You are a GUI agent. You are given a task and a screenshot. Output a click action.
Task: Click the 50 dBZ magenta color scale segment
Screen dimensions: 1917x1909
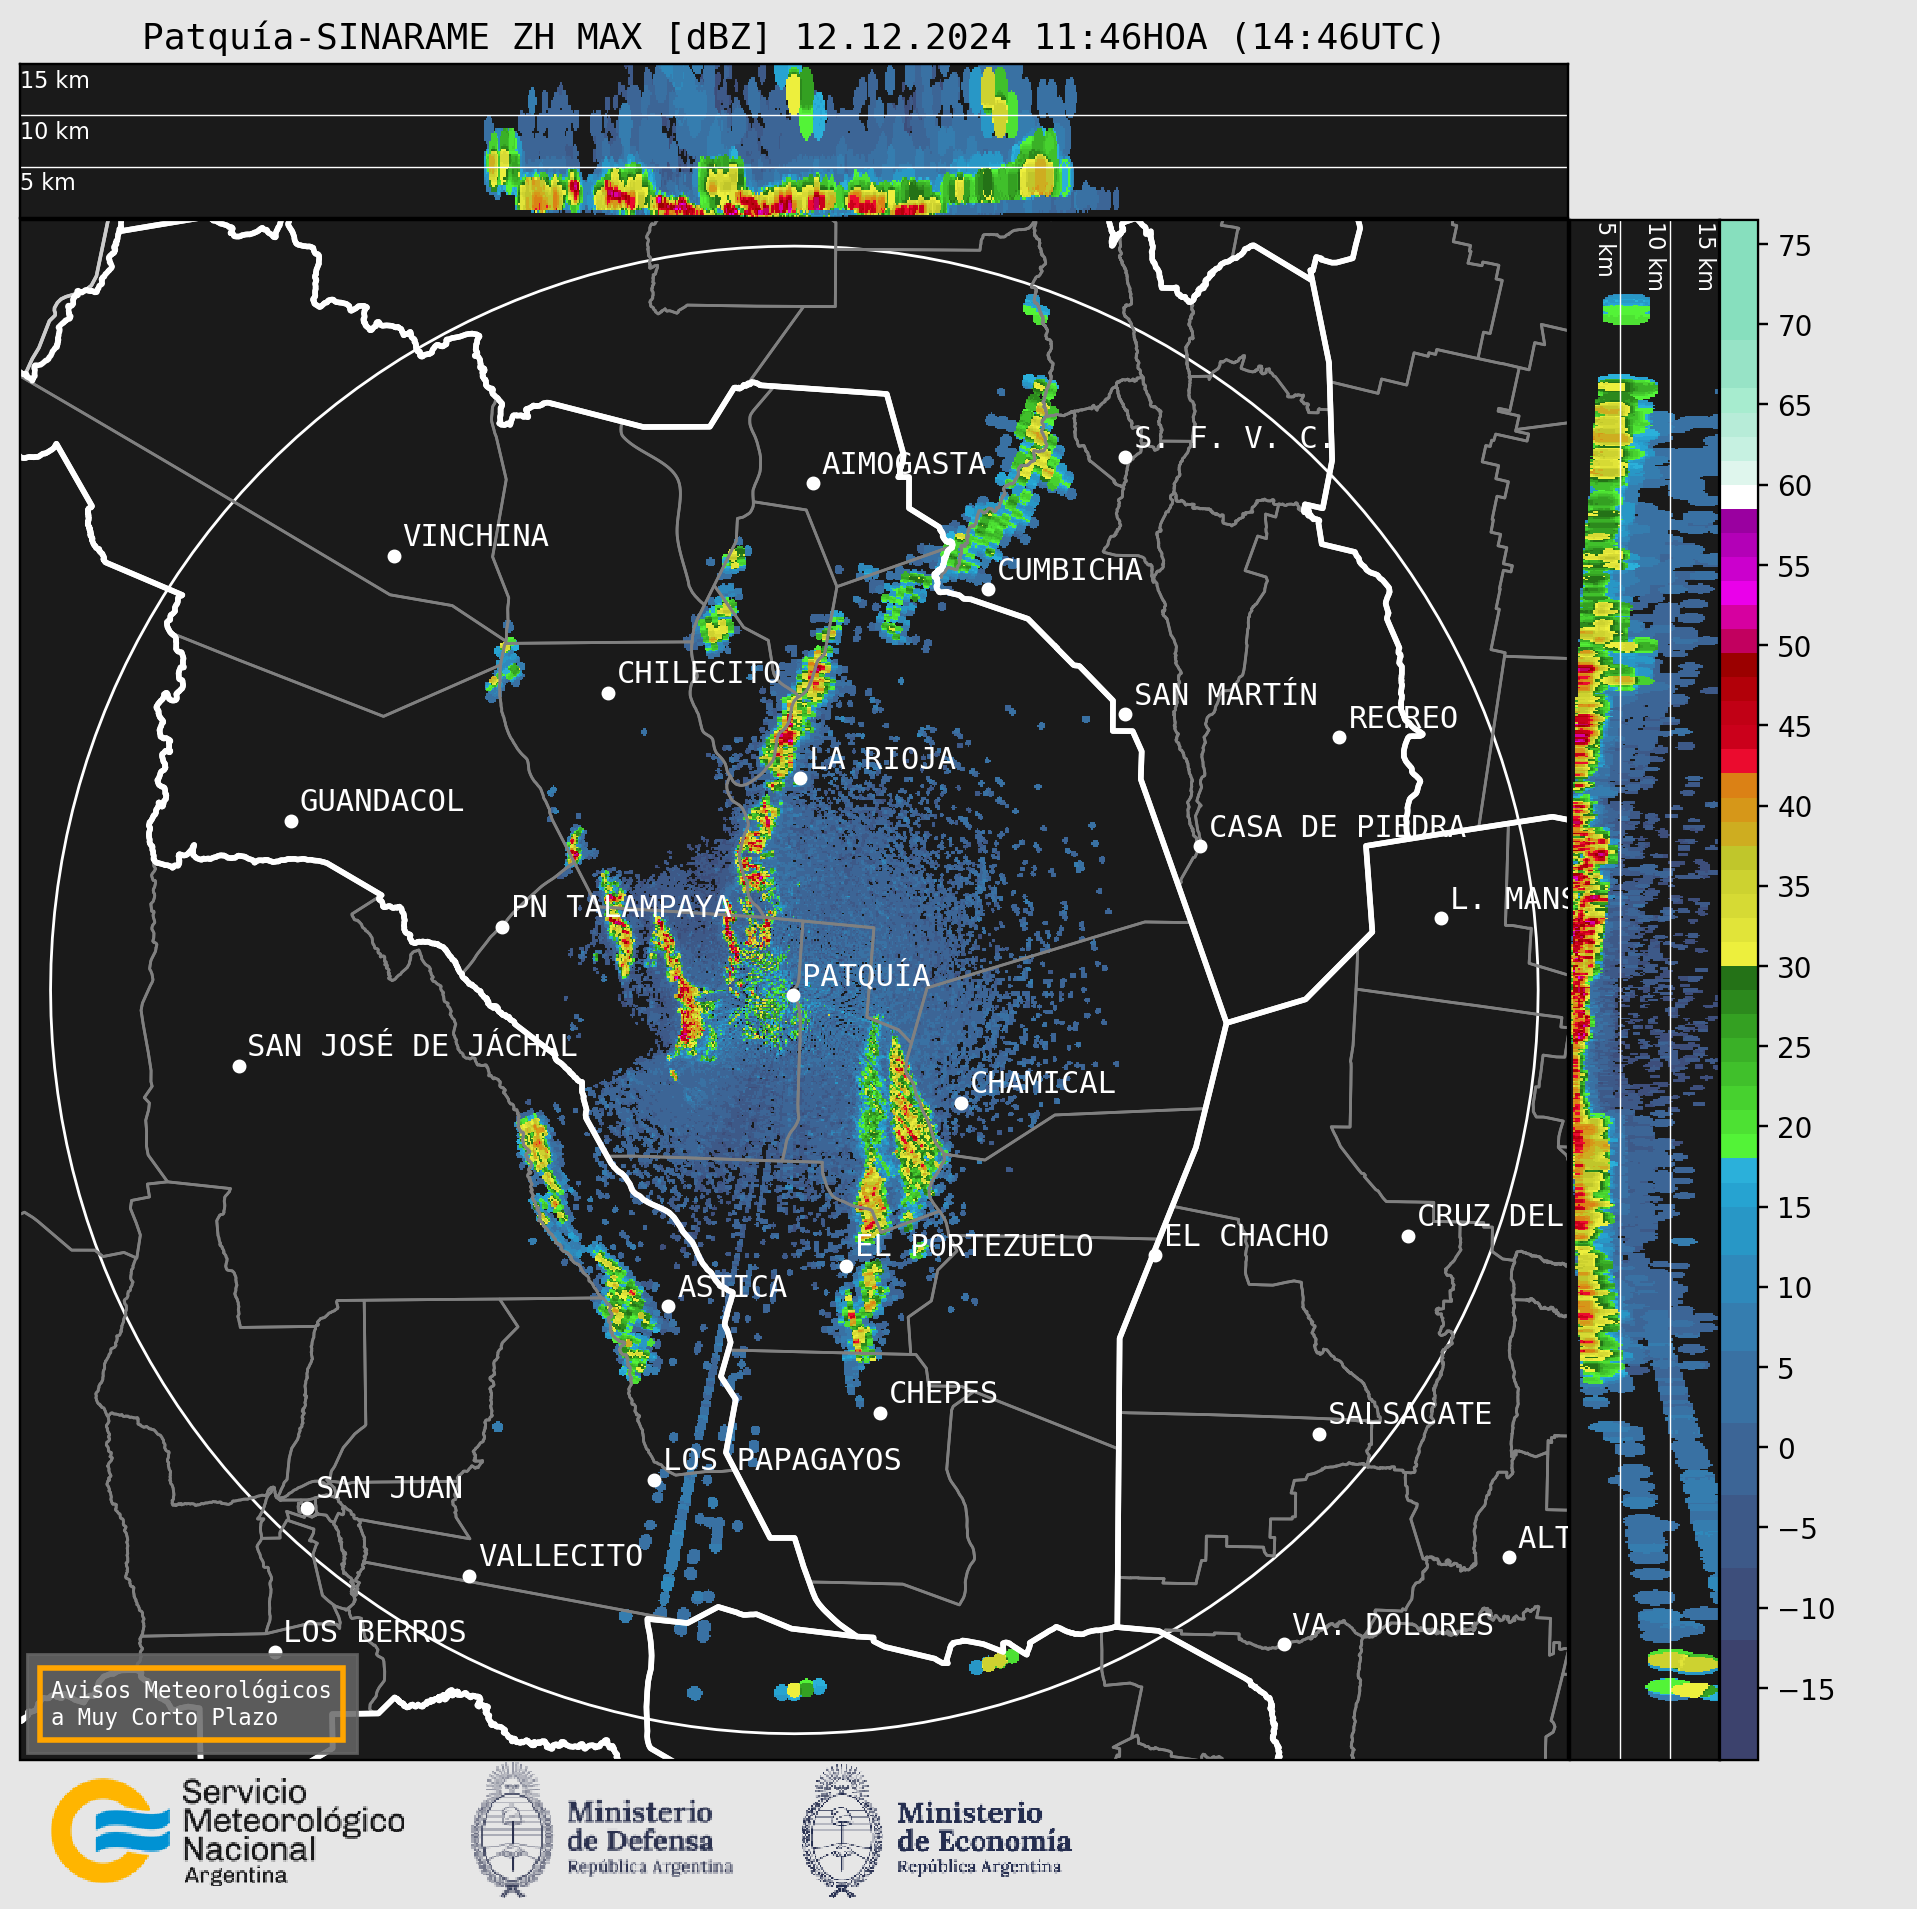pos(1739,640)
